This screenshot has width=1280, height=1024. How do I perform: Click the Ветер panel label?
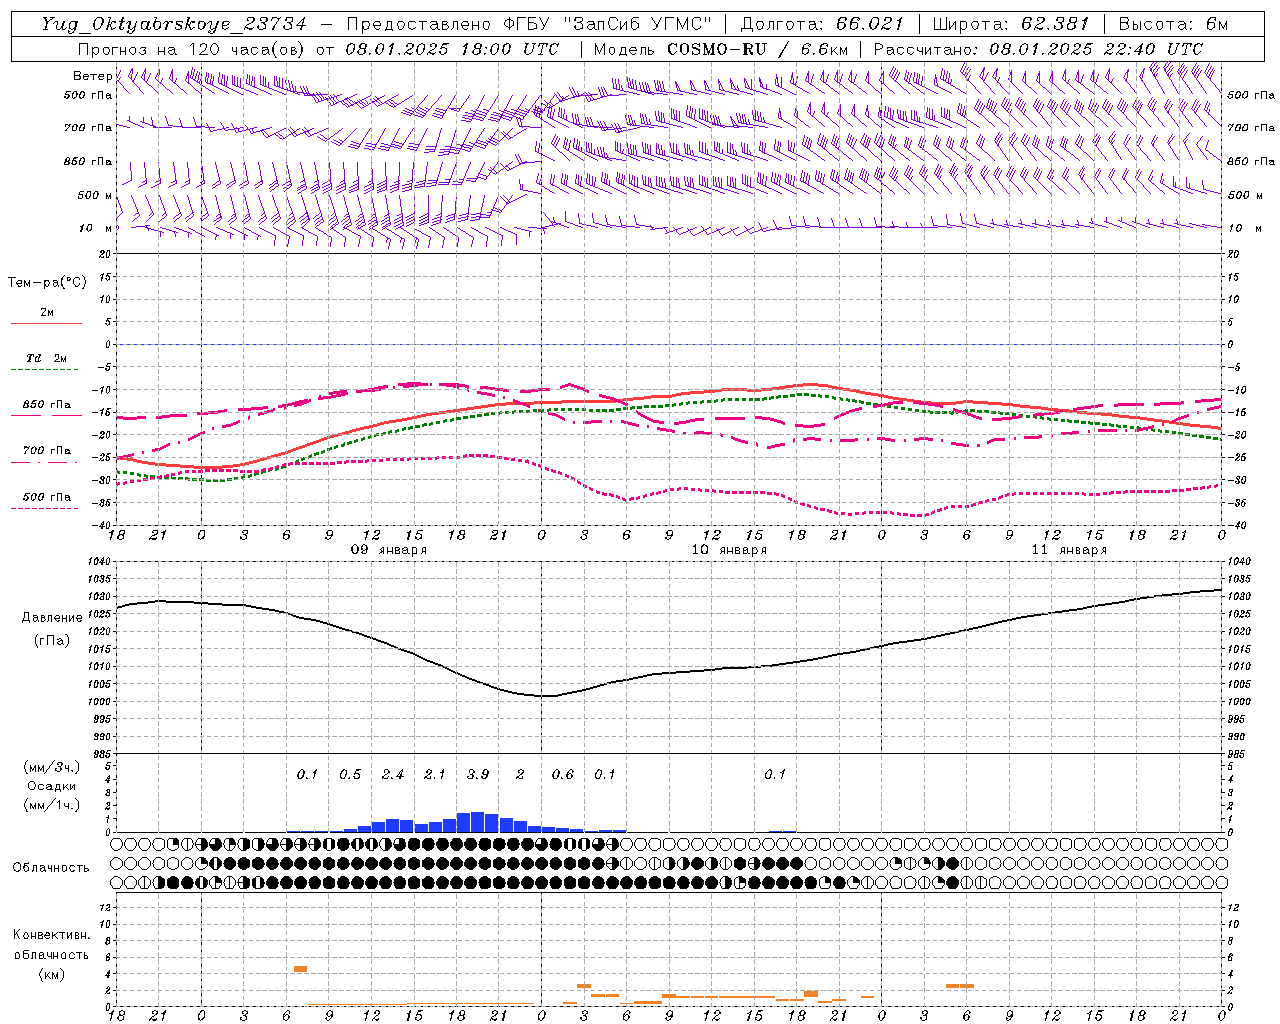92,76
